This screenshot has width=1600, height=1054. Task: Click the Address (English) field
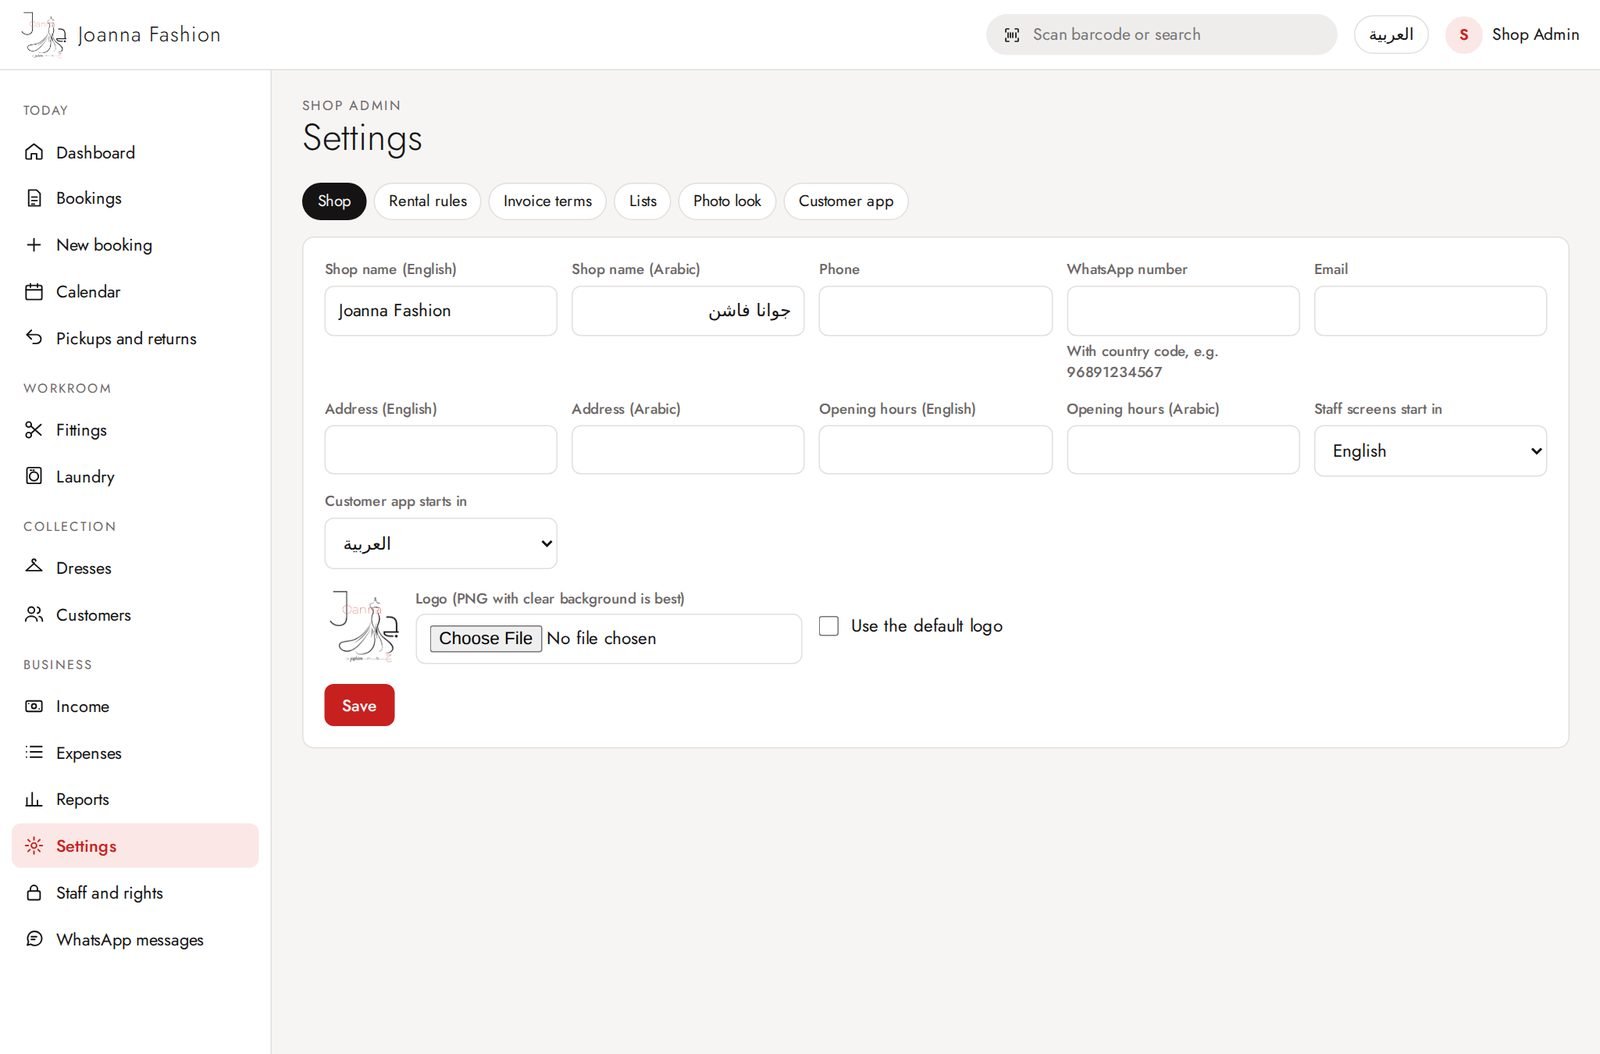click(441, 450)
